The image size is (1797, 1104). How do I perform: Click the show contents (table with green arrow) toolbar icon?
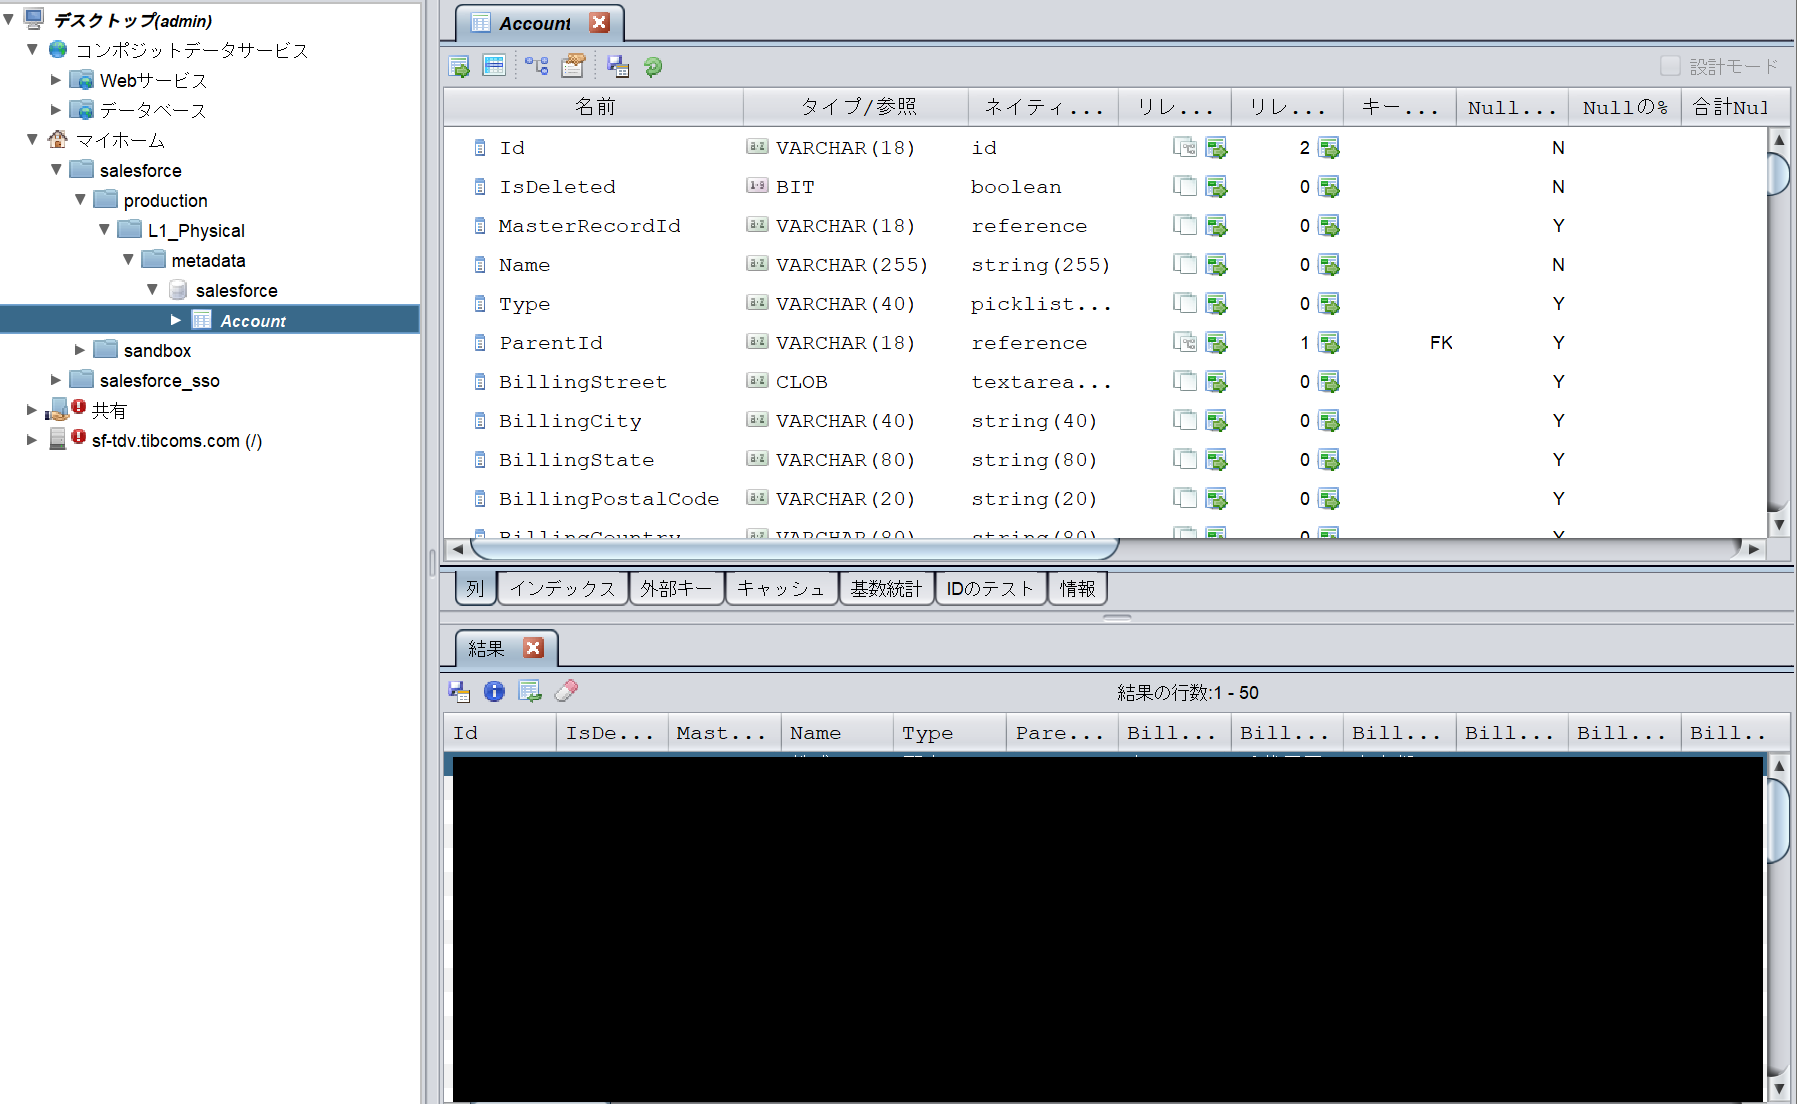click(x=459, y=67)
